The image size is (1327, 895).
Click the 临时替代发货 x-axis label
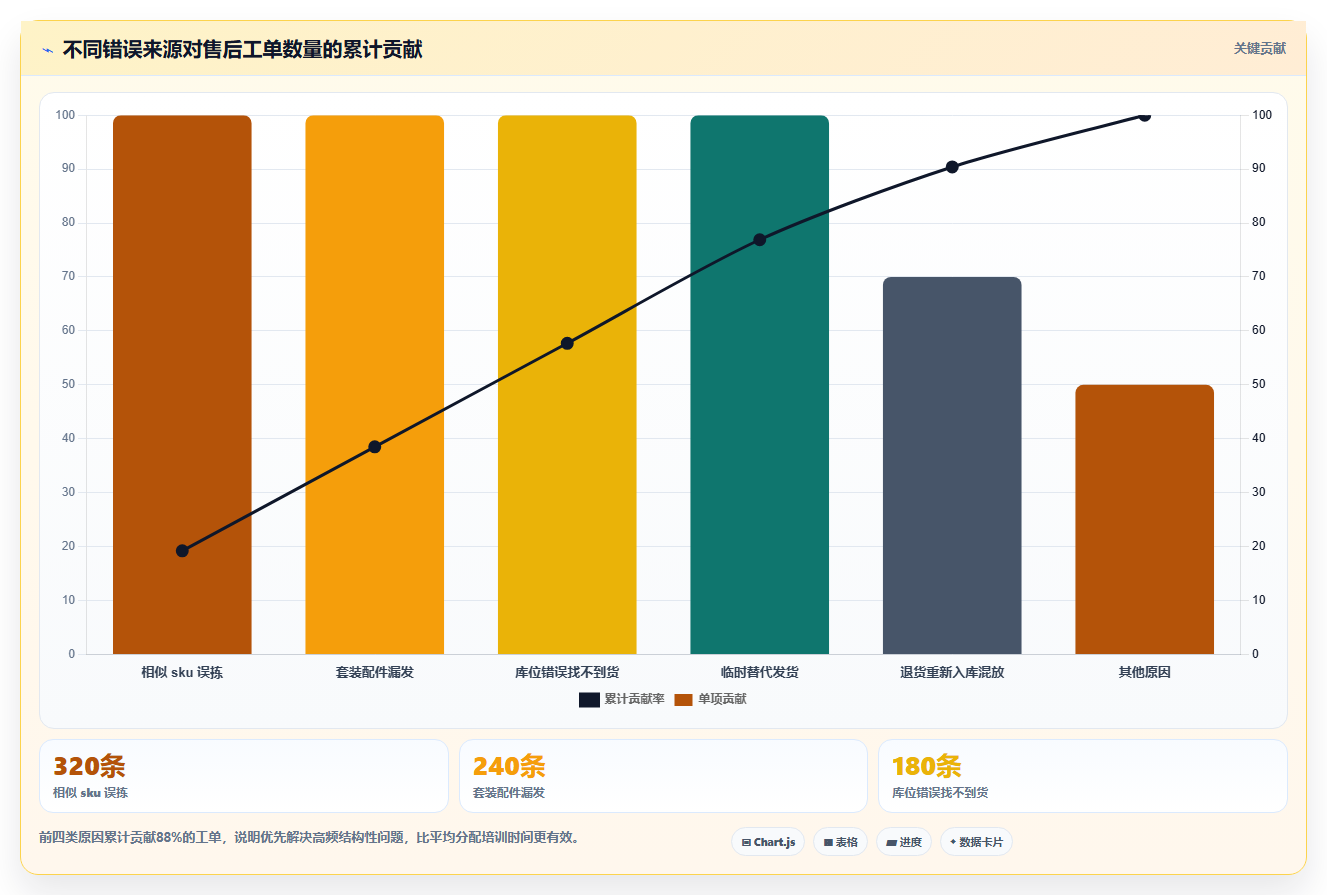click(759, 673)
